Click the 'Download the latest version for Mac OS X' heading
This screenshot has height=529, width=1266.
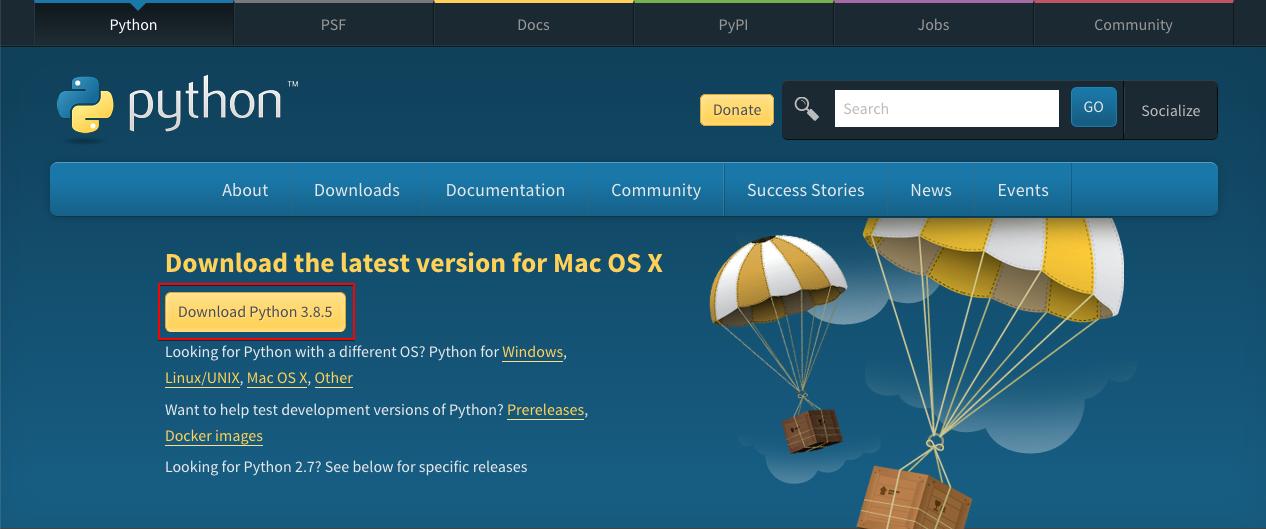(x=414, y=263)
